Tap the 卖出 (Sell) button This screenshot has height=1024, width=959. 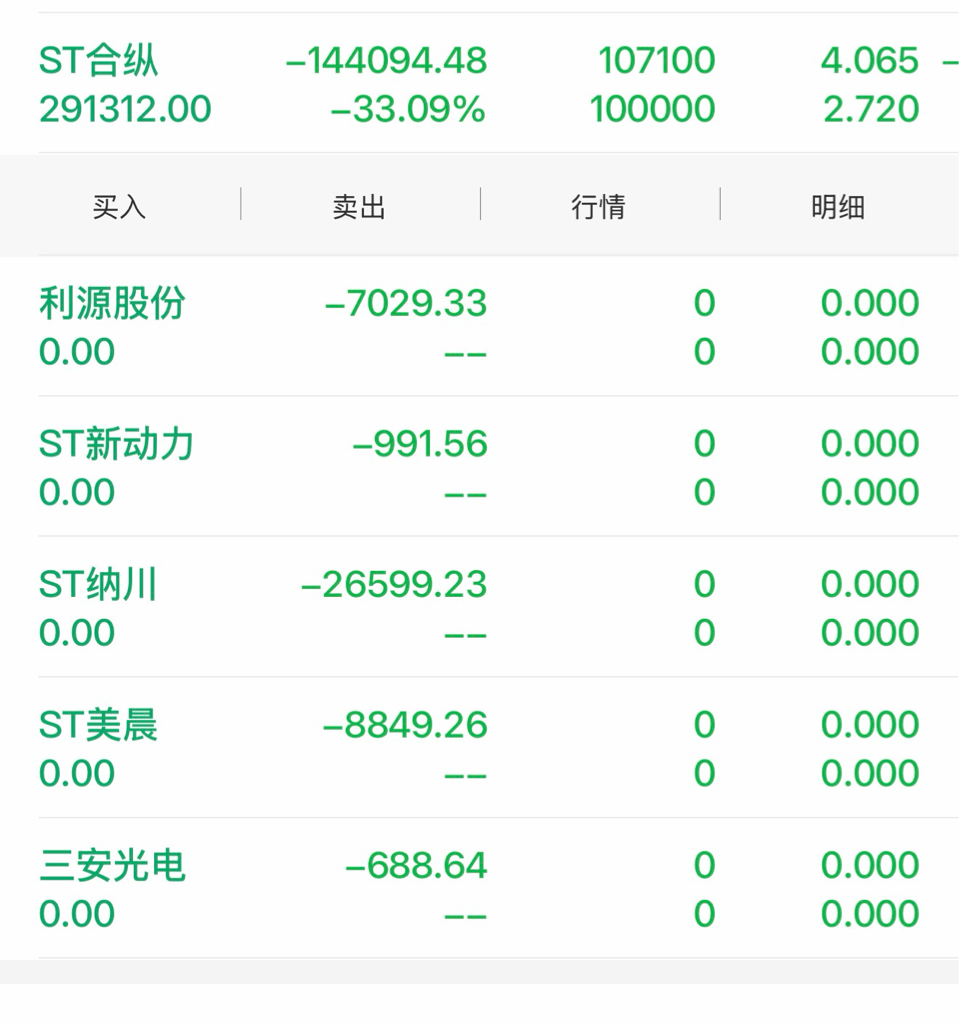(x=359, y=207)
